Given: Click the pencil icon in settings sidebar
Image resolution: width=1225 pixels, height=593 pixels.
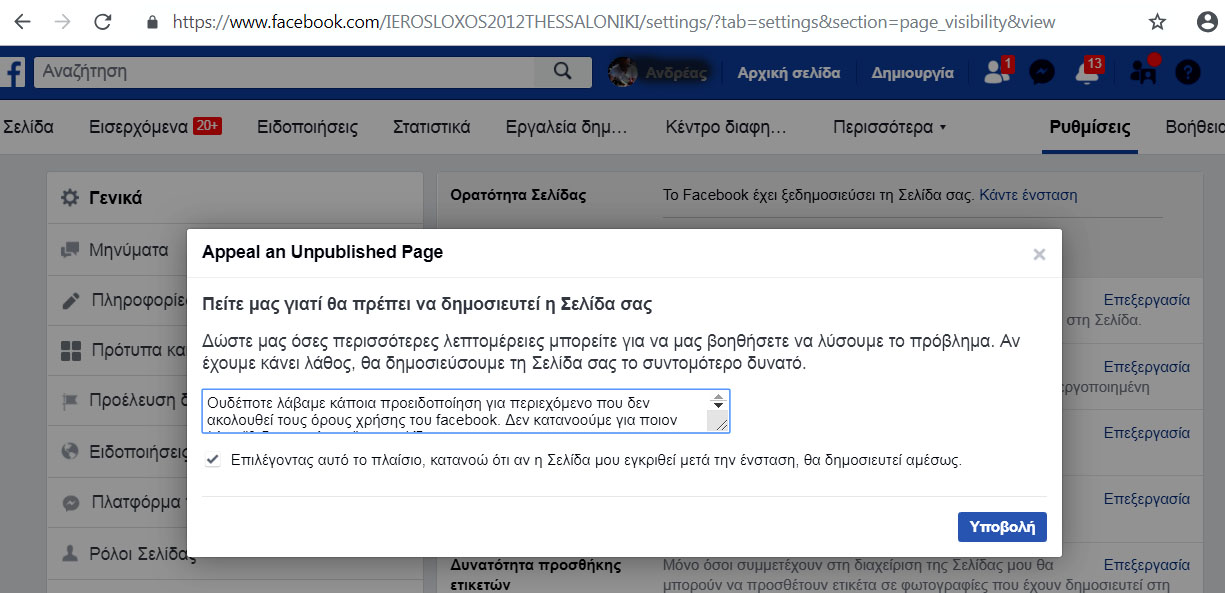Looking at the screenshot, I should [70, 300].
